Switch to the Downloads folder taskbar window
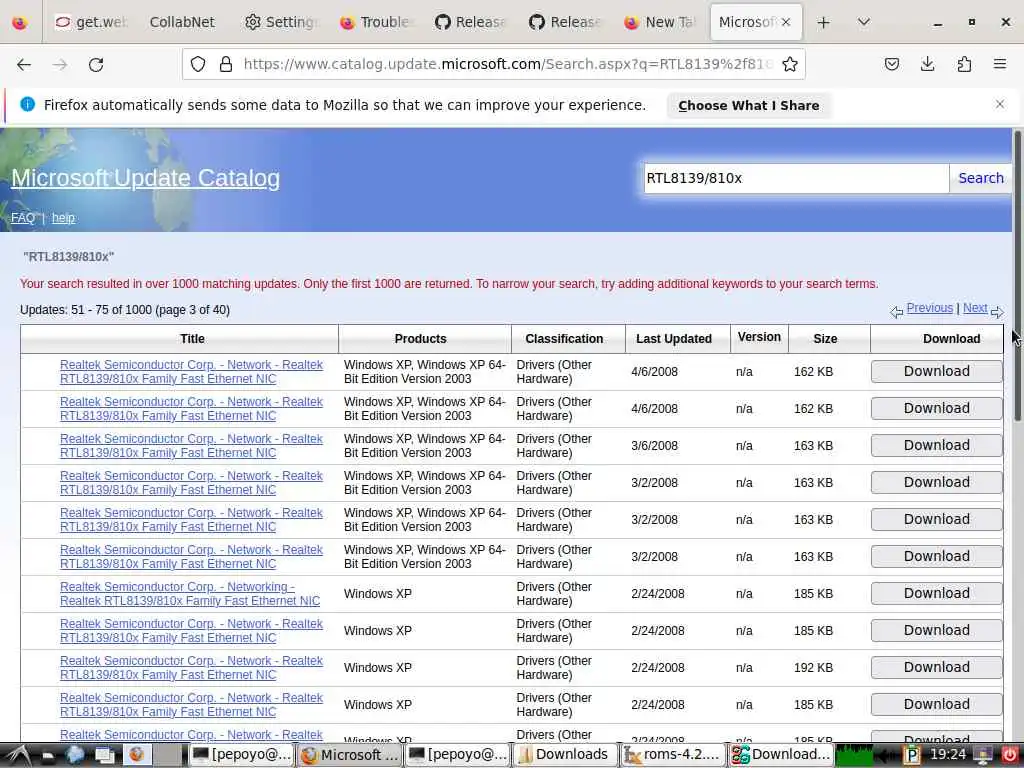The width and height of the screenshot is (1024, 768). click(566, 755)
